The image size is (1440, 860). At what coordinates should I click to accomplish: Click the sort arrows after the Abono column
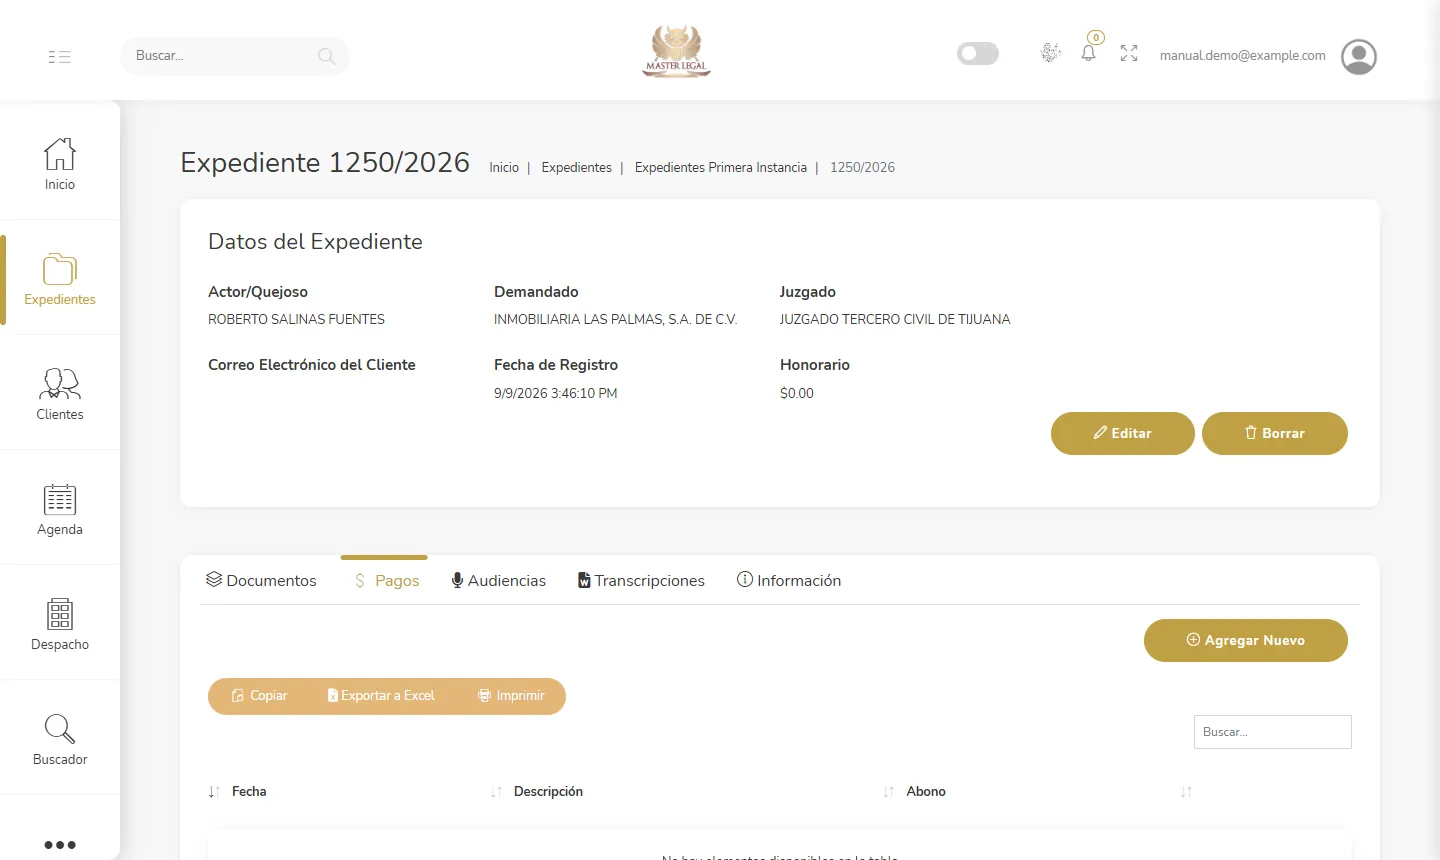[1186, 792]
